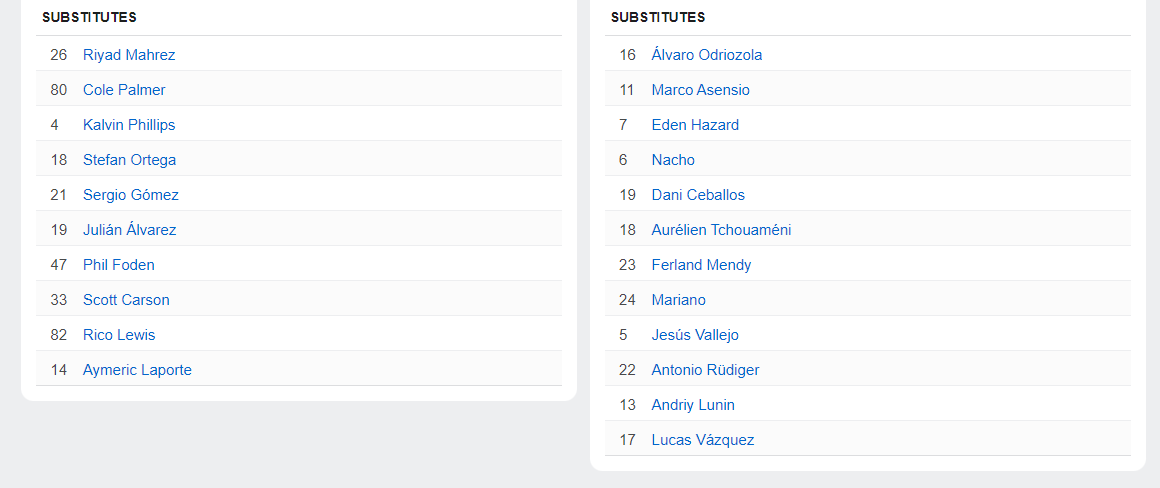Click Scott Carson's name link
Screen dimensions: 1160x488
[126, 300]
